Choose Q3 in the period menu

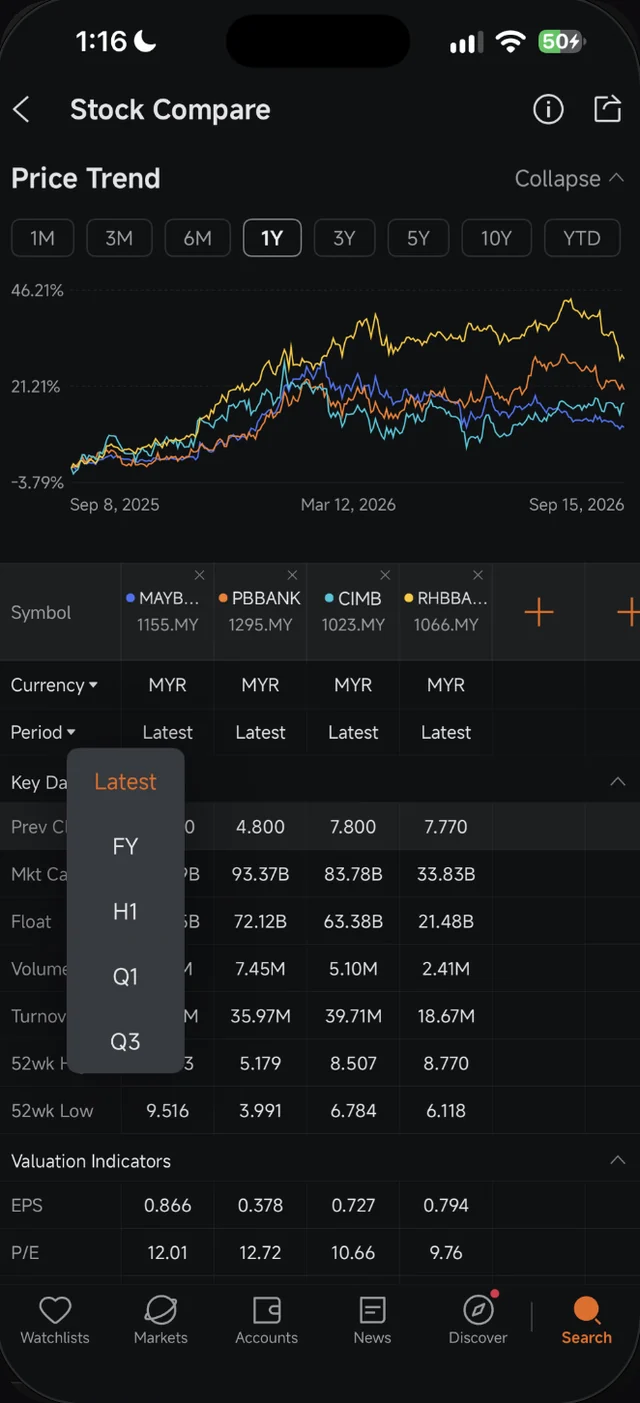click(126, 1042)
